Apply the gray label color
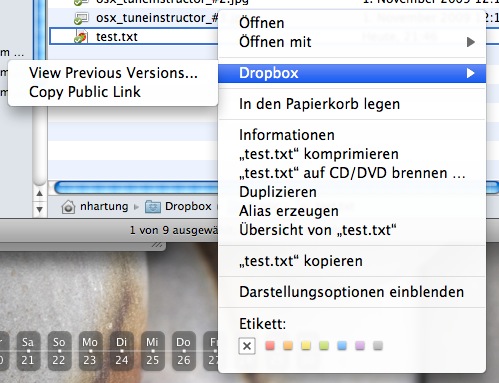 point(378,346)
